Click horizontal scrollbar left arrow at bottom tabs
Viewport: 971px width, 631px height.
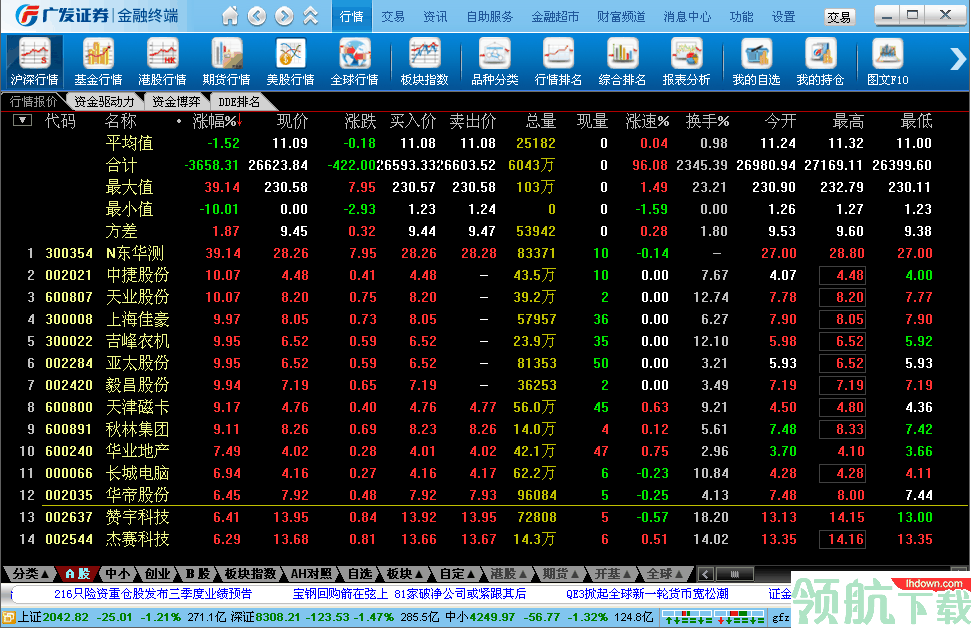705,574
